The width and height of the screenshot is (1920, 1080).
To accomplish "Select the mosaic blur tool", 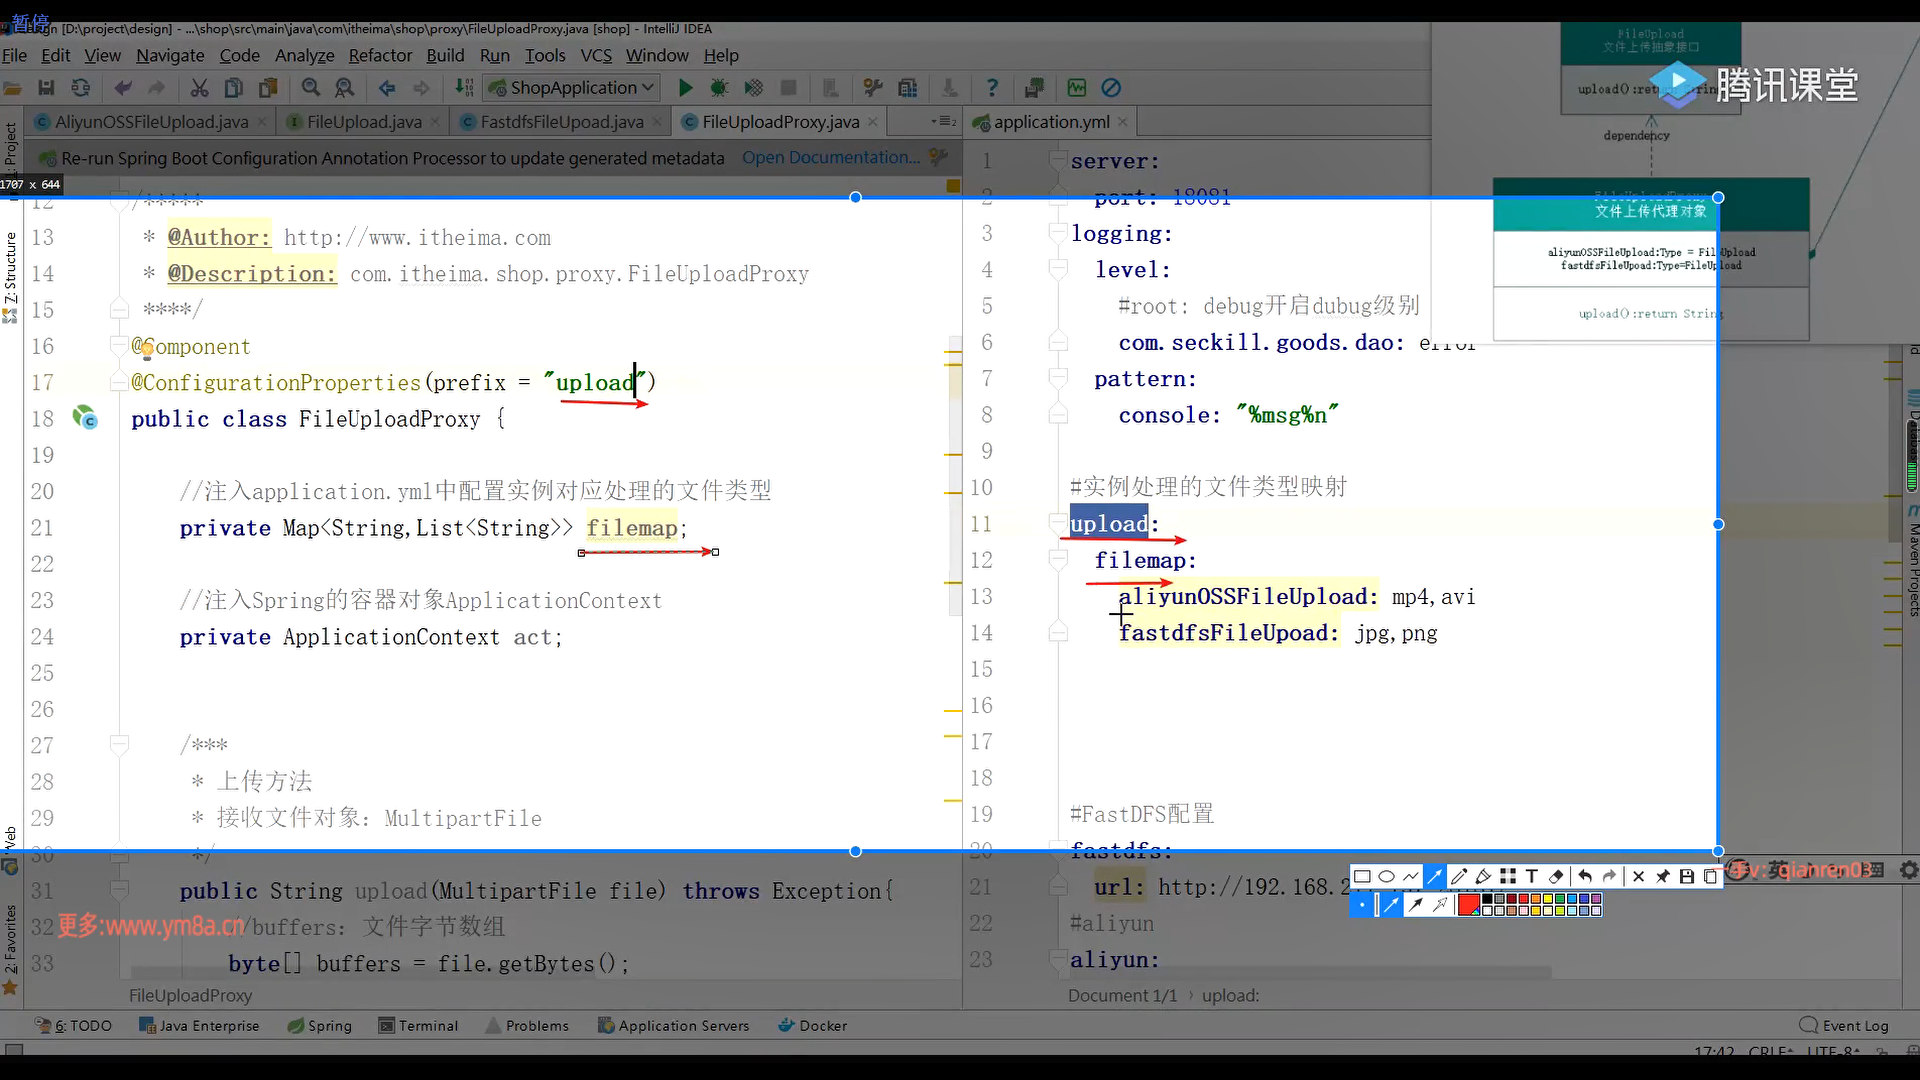I will [x=1507, y=877].
